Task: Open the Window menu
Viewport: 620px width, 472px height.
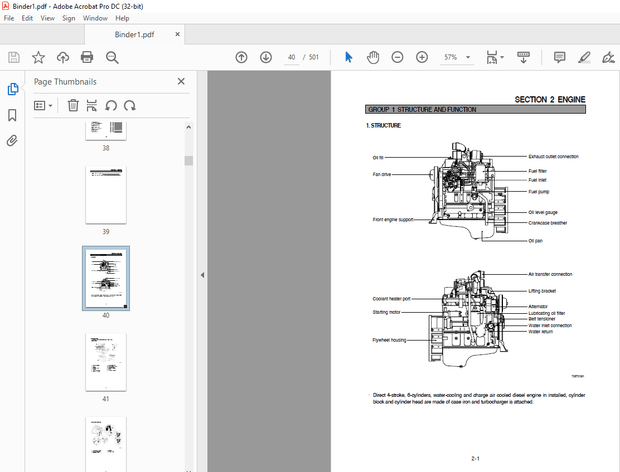Action: pyautogui.click(x=96, y=18)
